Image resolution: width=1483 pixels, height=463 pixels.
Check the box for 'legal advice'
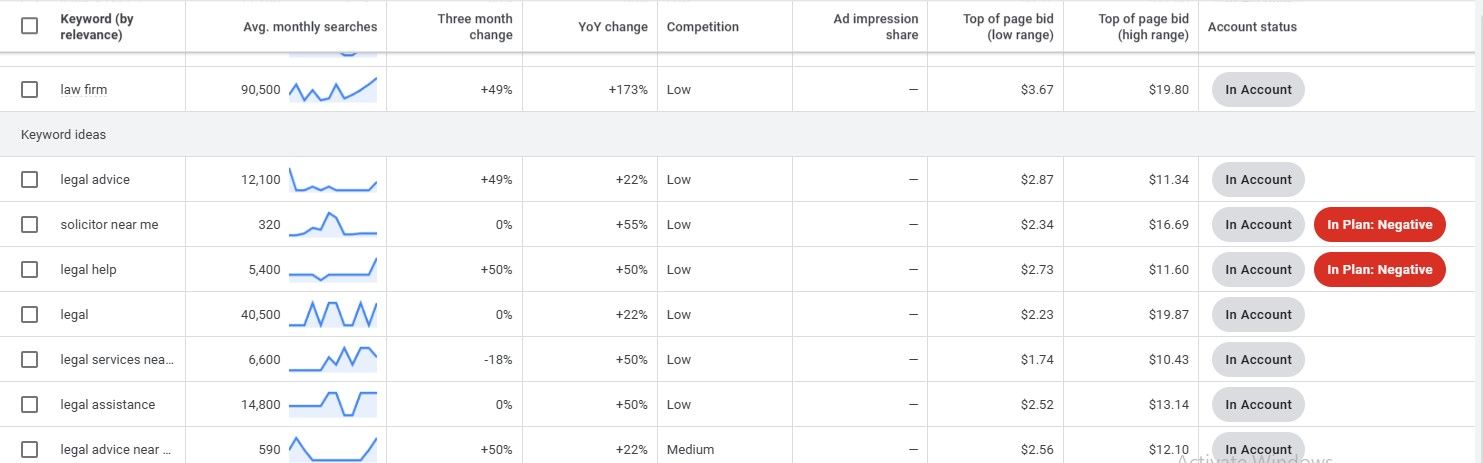[29, 179]
